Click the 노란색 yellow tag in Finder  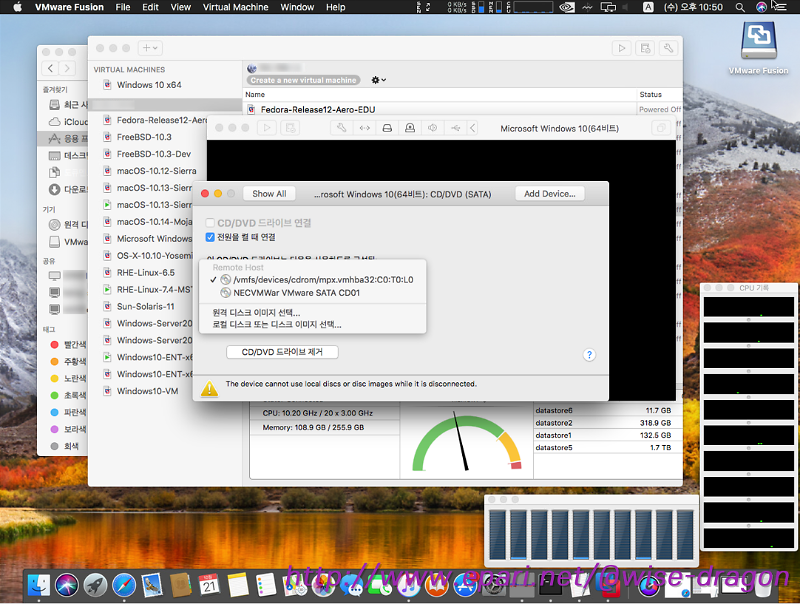[x=68, y=378]
